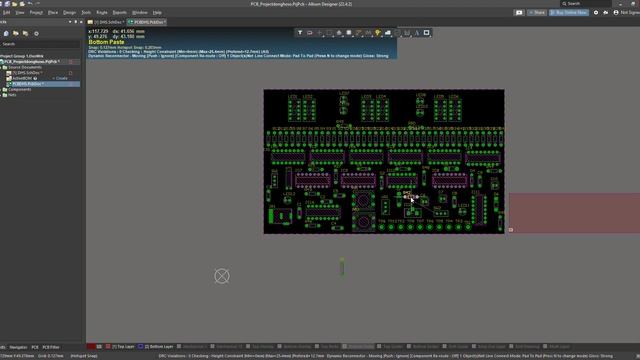The image size is (640, 360).
Task: Open the Place menu
Action: [53, 13]
